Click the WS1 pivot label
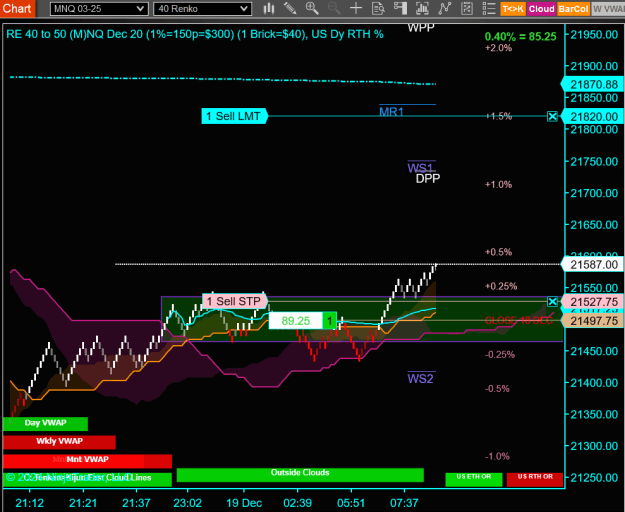This screenshot has height=512, width=625. [420, 168]
